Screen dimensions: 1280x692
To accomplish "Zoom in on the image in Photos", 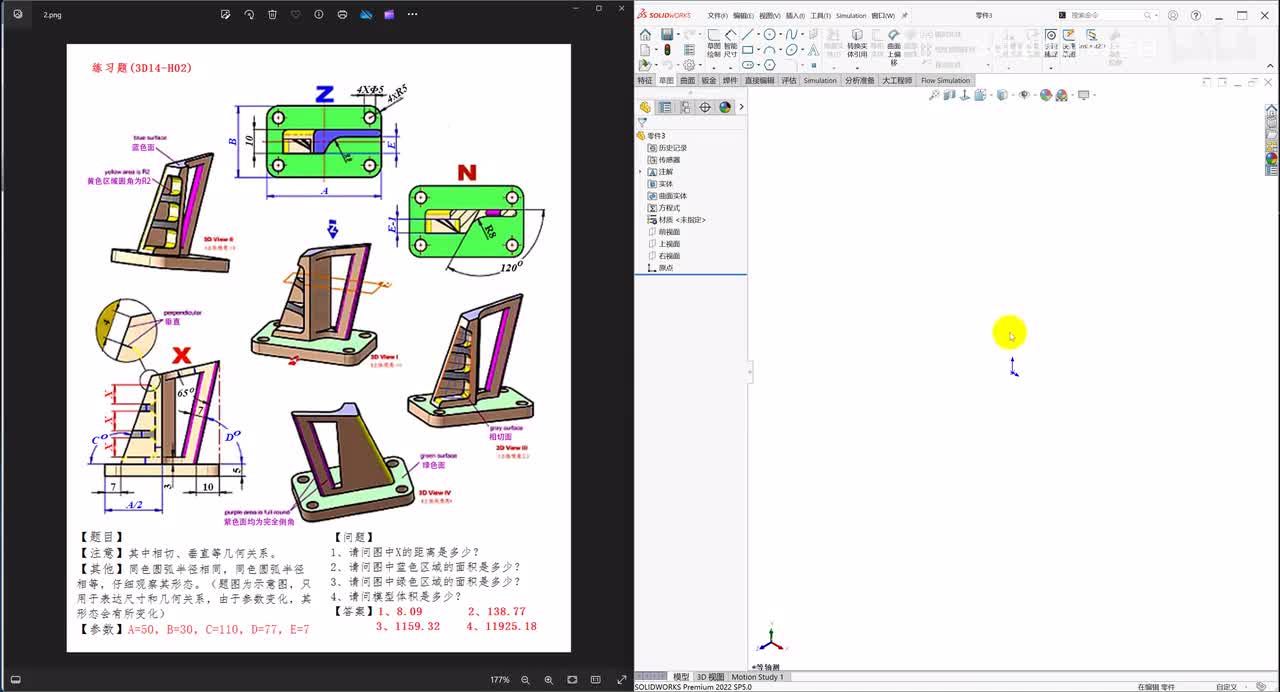I will click(548, 680).
